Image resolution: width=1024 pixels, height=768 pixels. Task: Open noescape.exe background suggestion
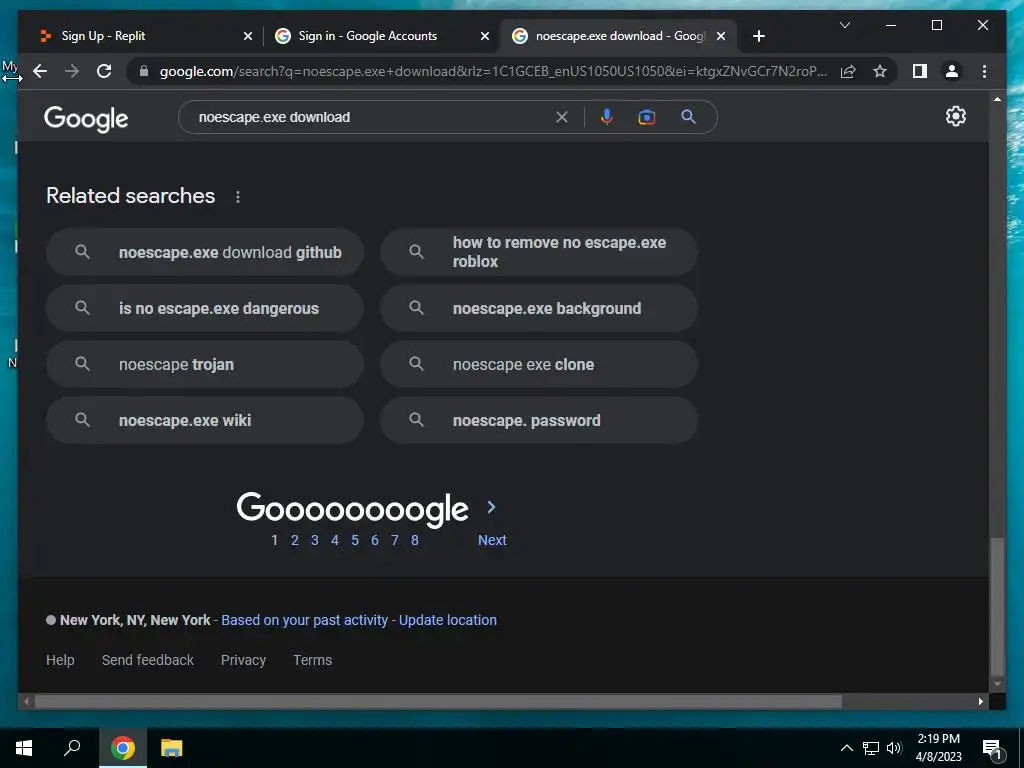click(x=539, y=308)
